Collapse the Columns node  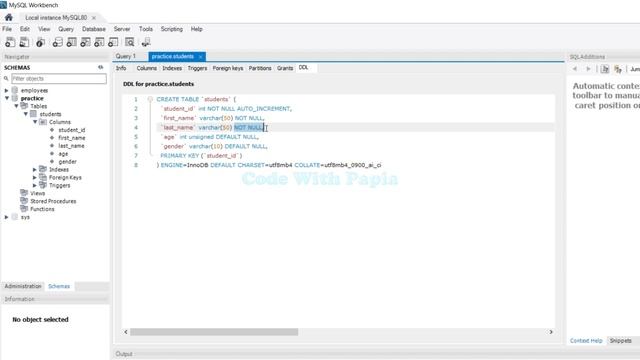(35, 122)
